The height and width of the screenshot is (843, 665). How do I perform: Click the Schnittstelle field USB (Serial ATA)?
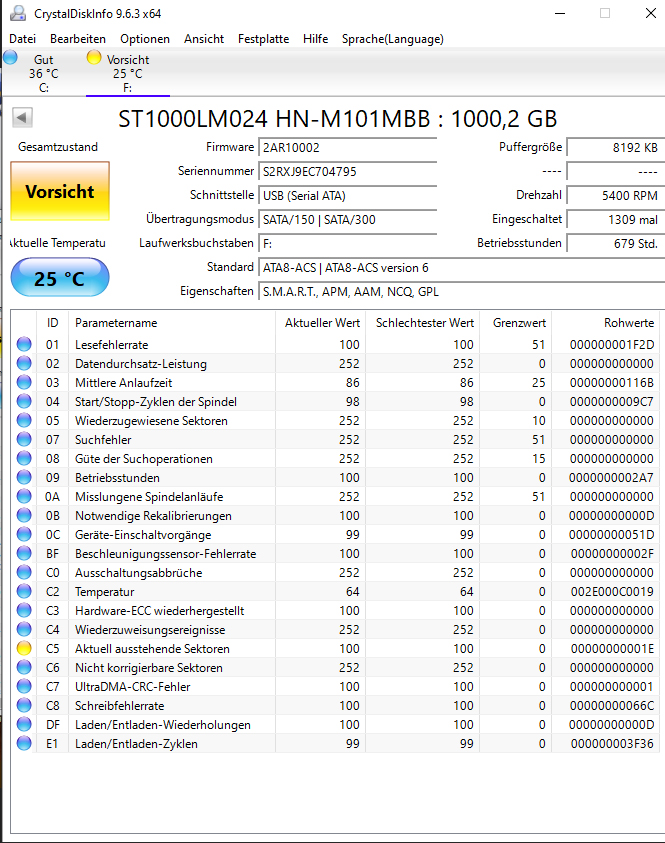pos(347,196)
